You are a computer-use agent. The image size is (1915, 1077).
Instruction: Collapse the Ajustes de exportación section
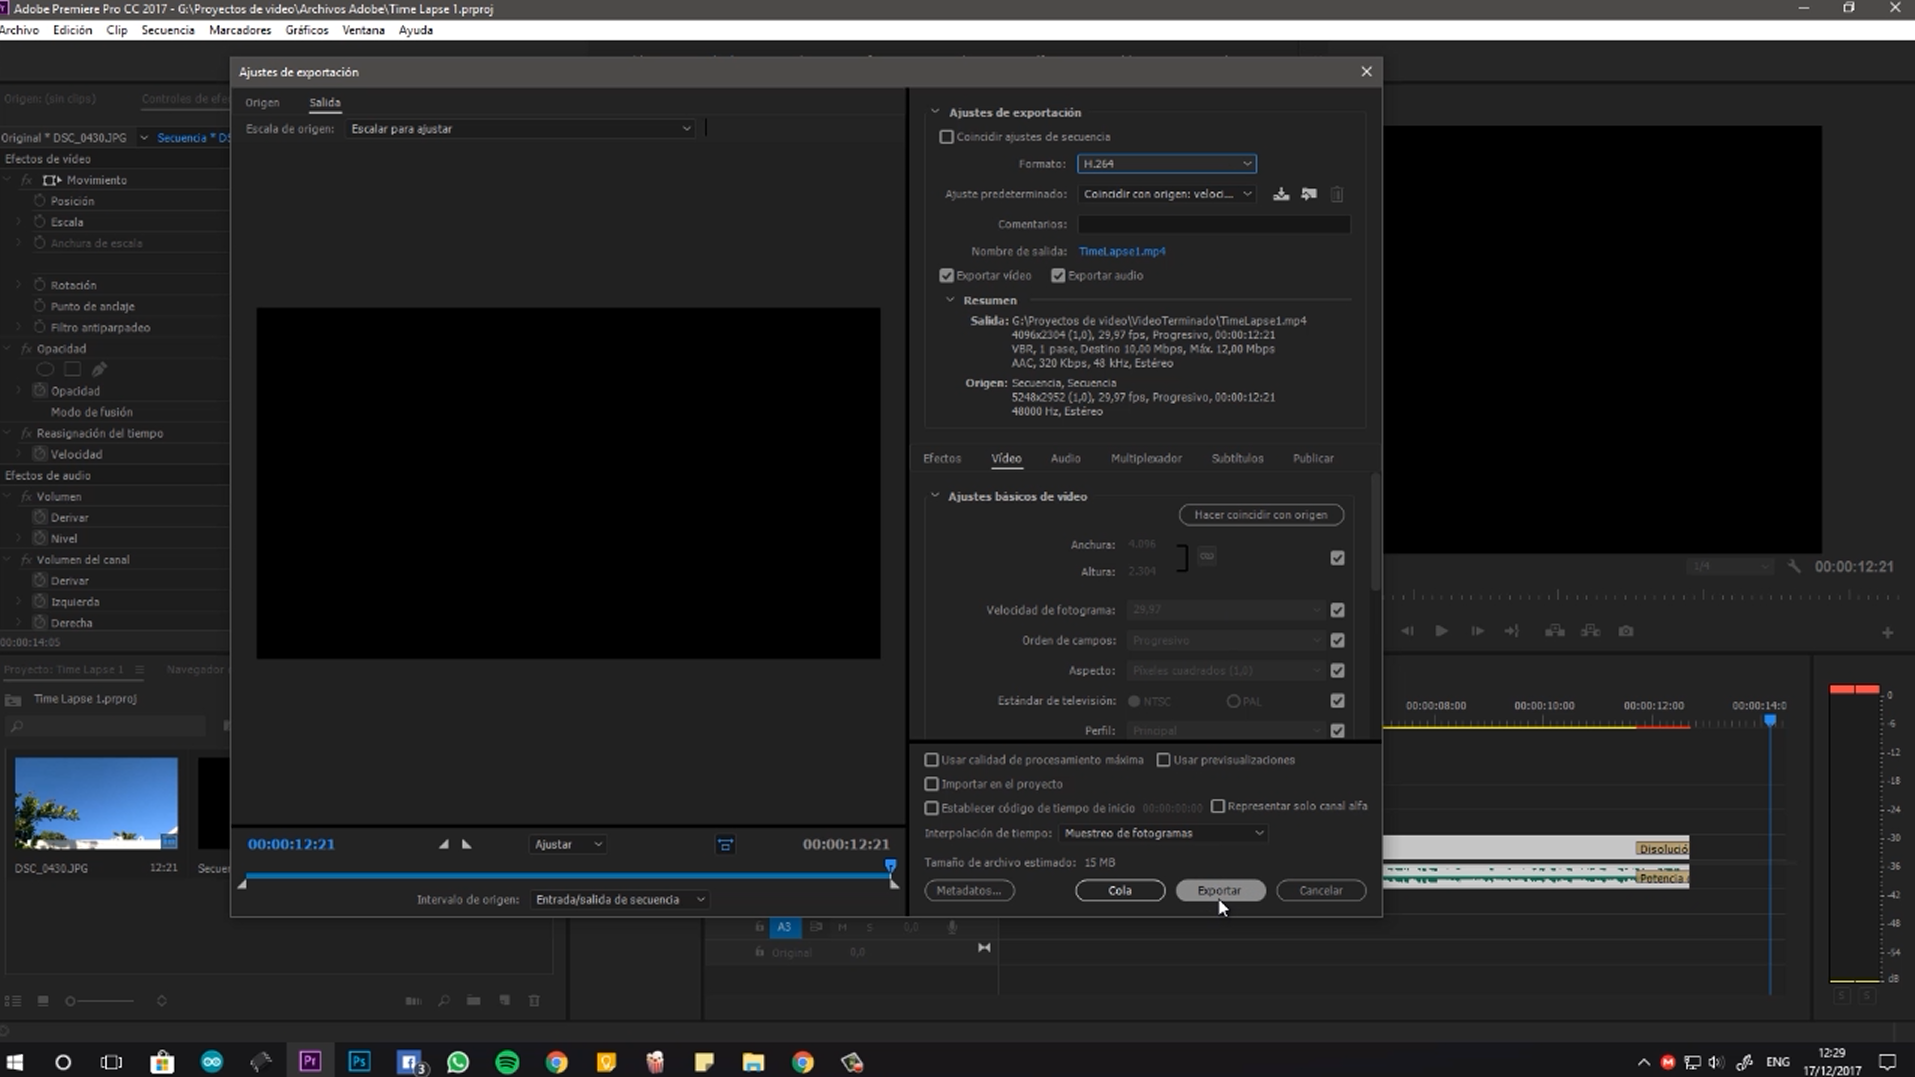[x=935, y=112]
